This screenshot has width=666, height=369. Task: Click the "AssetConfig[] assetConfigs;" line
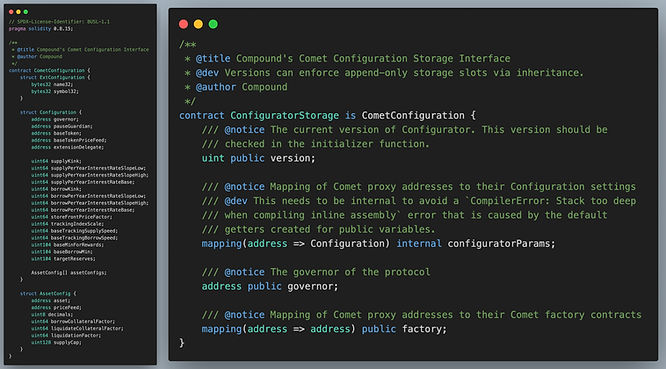tap(69, 273)
